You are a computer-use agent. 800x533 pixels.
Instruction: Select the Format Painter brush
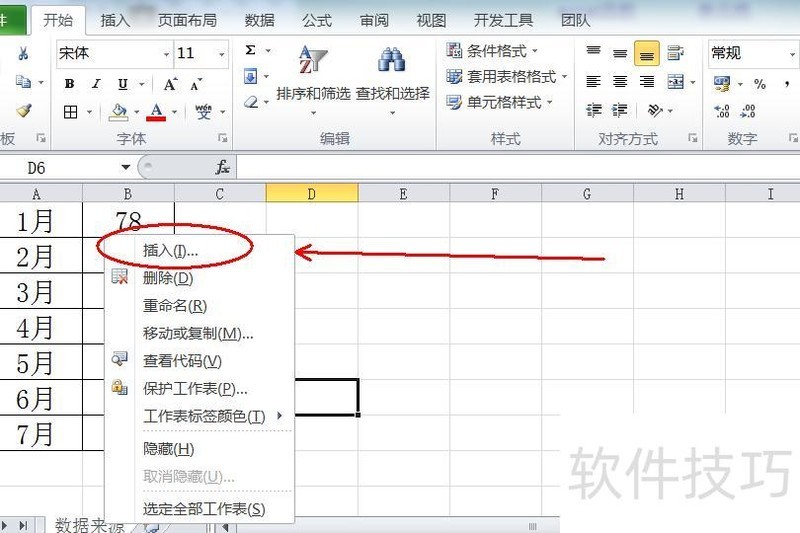click(x=23, y=110)
